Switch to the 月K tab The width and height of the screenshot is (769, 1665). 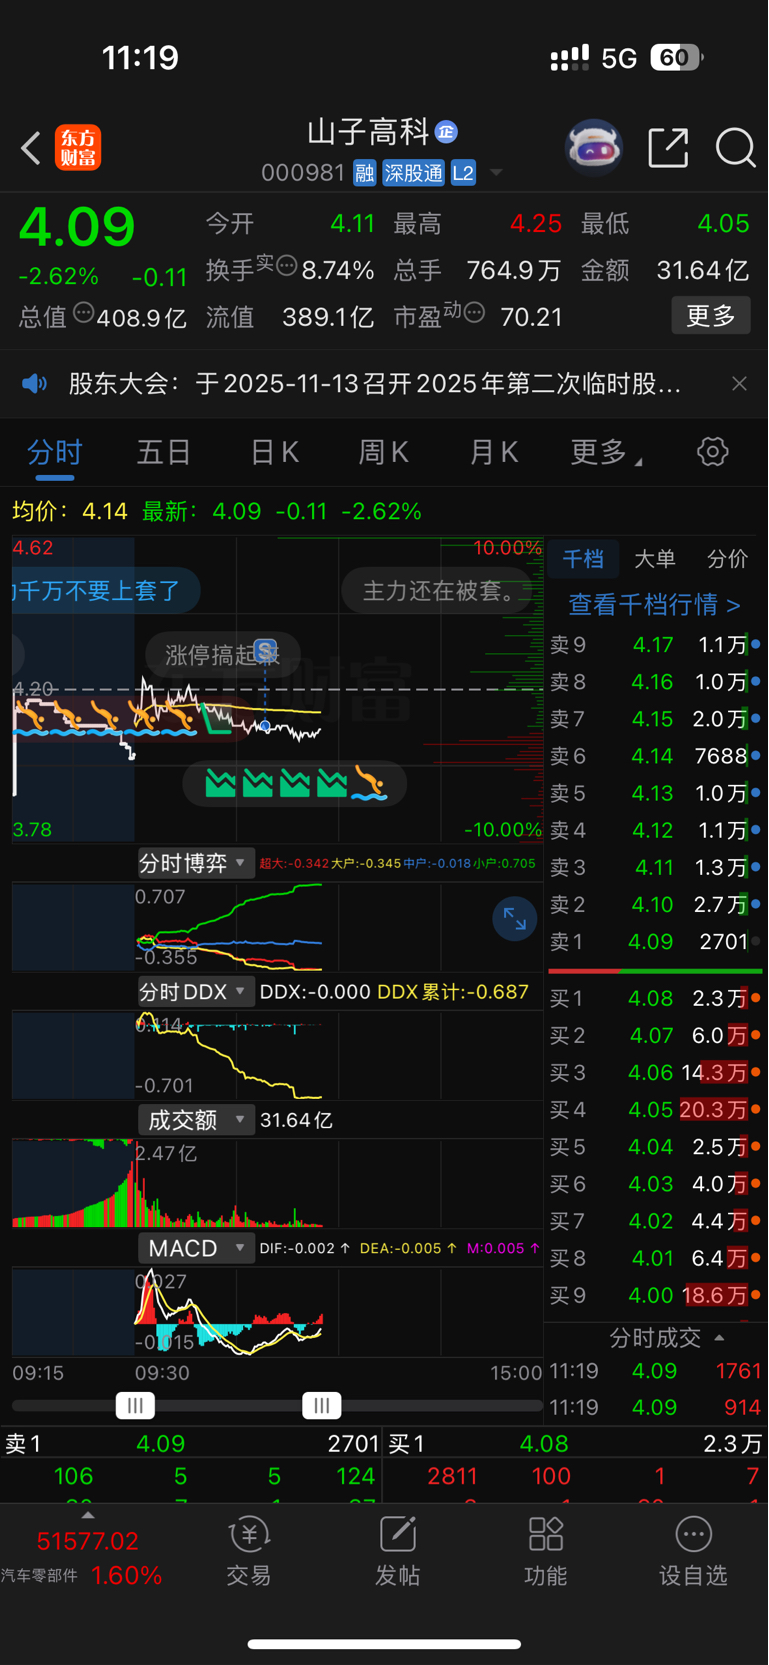point(494,453)
